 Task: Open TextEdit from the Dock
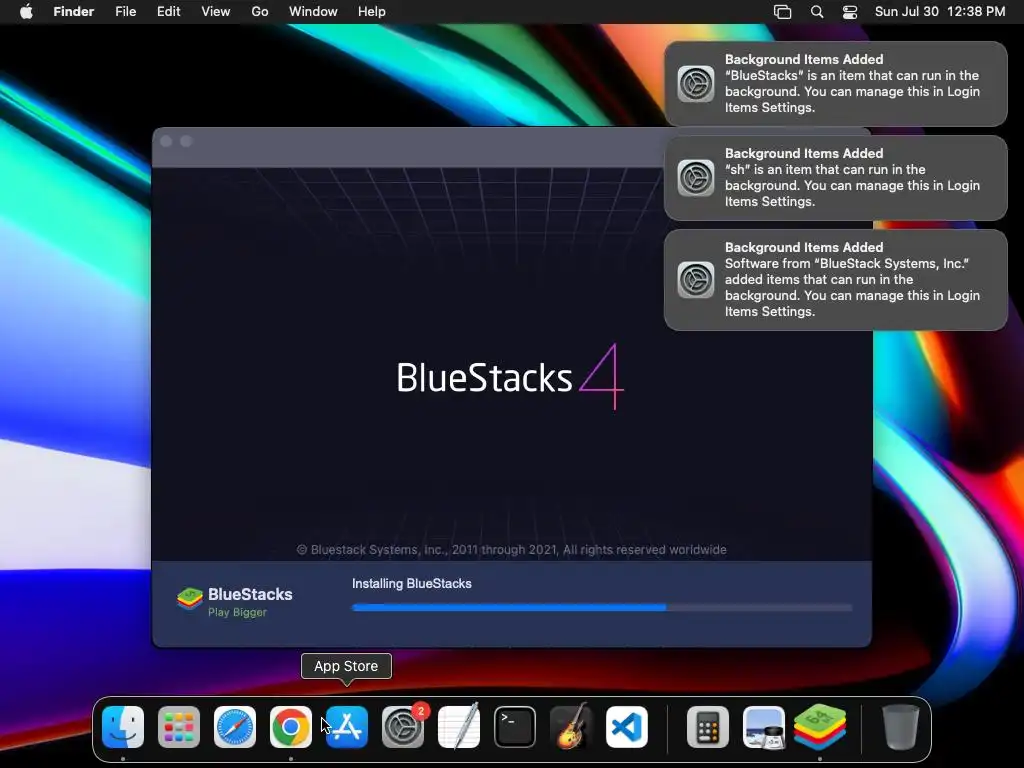click(x=458, y=727)
